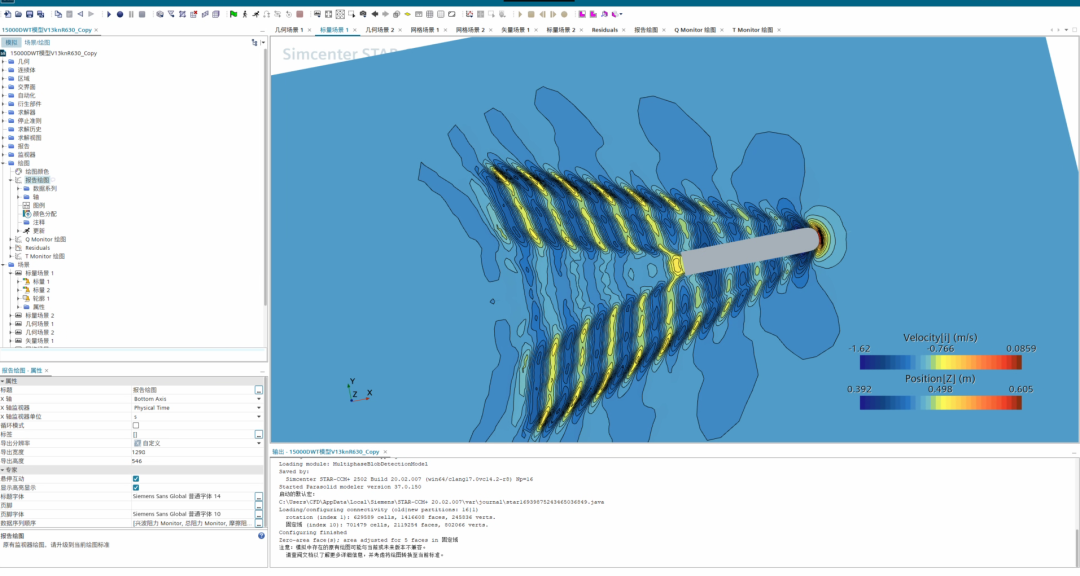
Task: Click the ellipsis button for 标签
Action: pos(258,435)
